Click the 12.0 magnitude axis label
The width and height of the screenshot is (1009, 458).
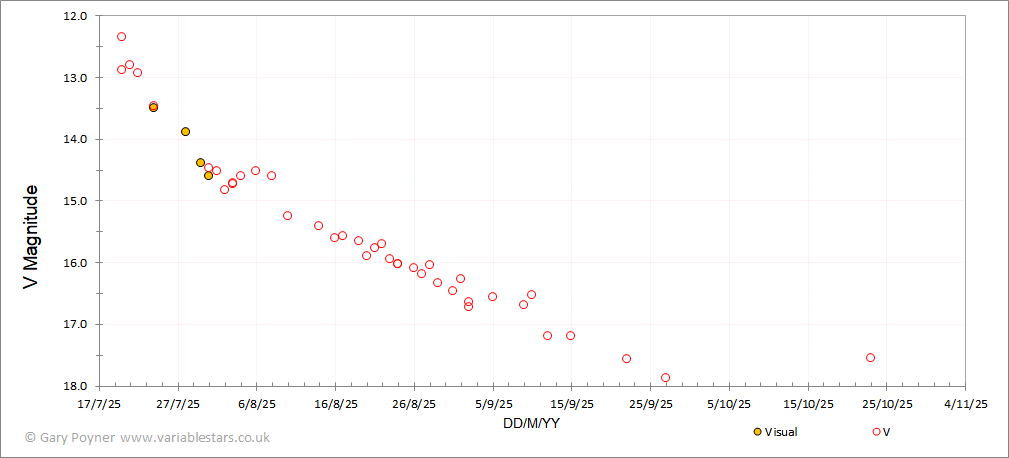(77, 15)
